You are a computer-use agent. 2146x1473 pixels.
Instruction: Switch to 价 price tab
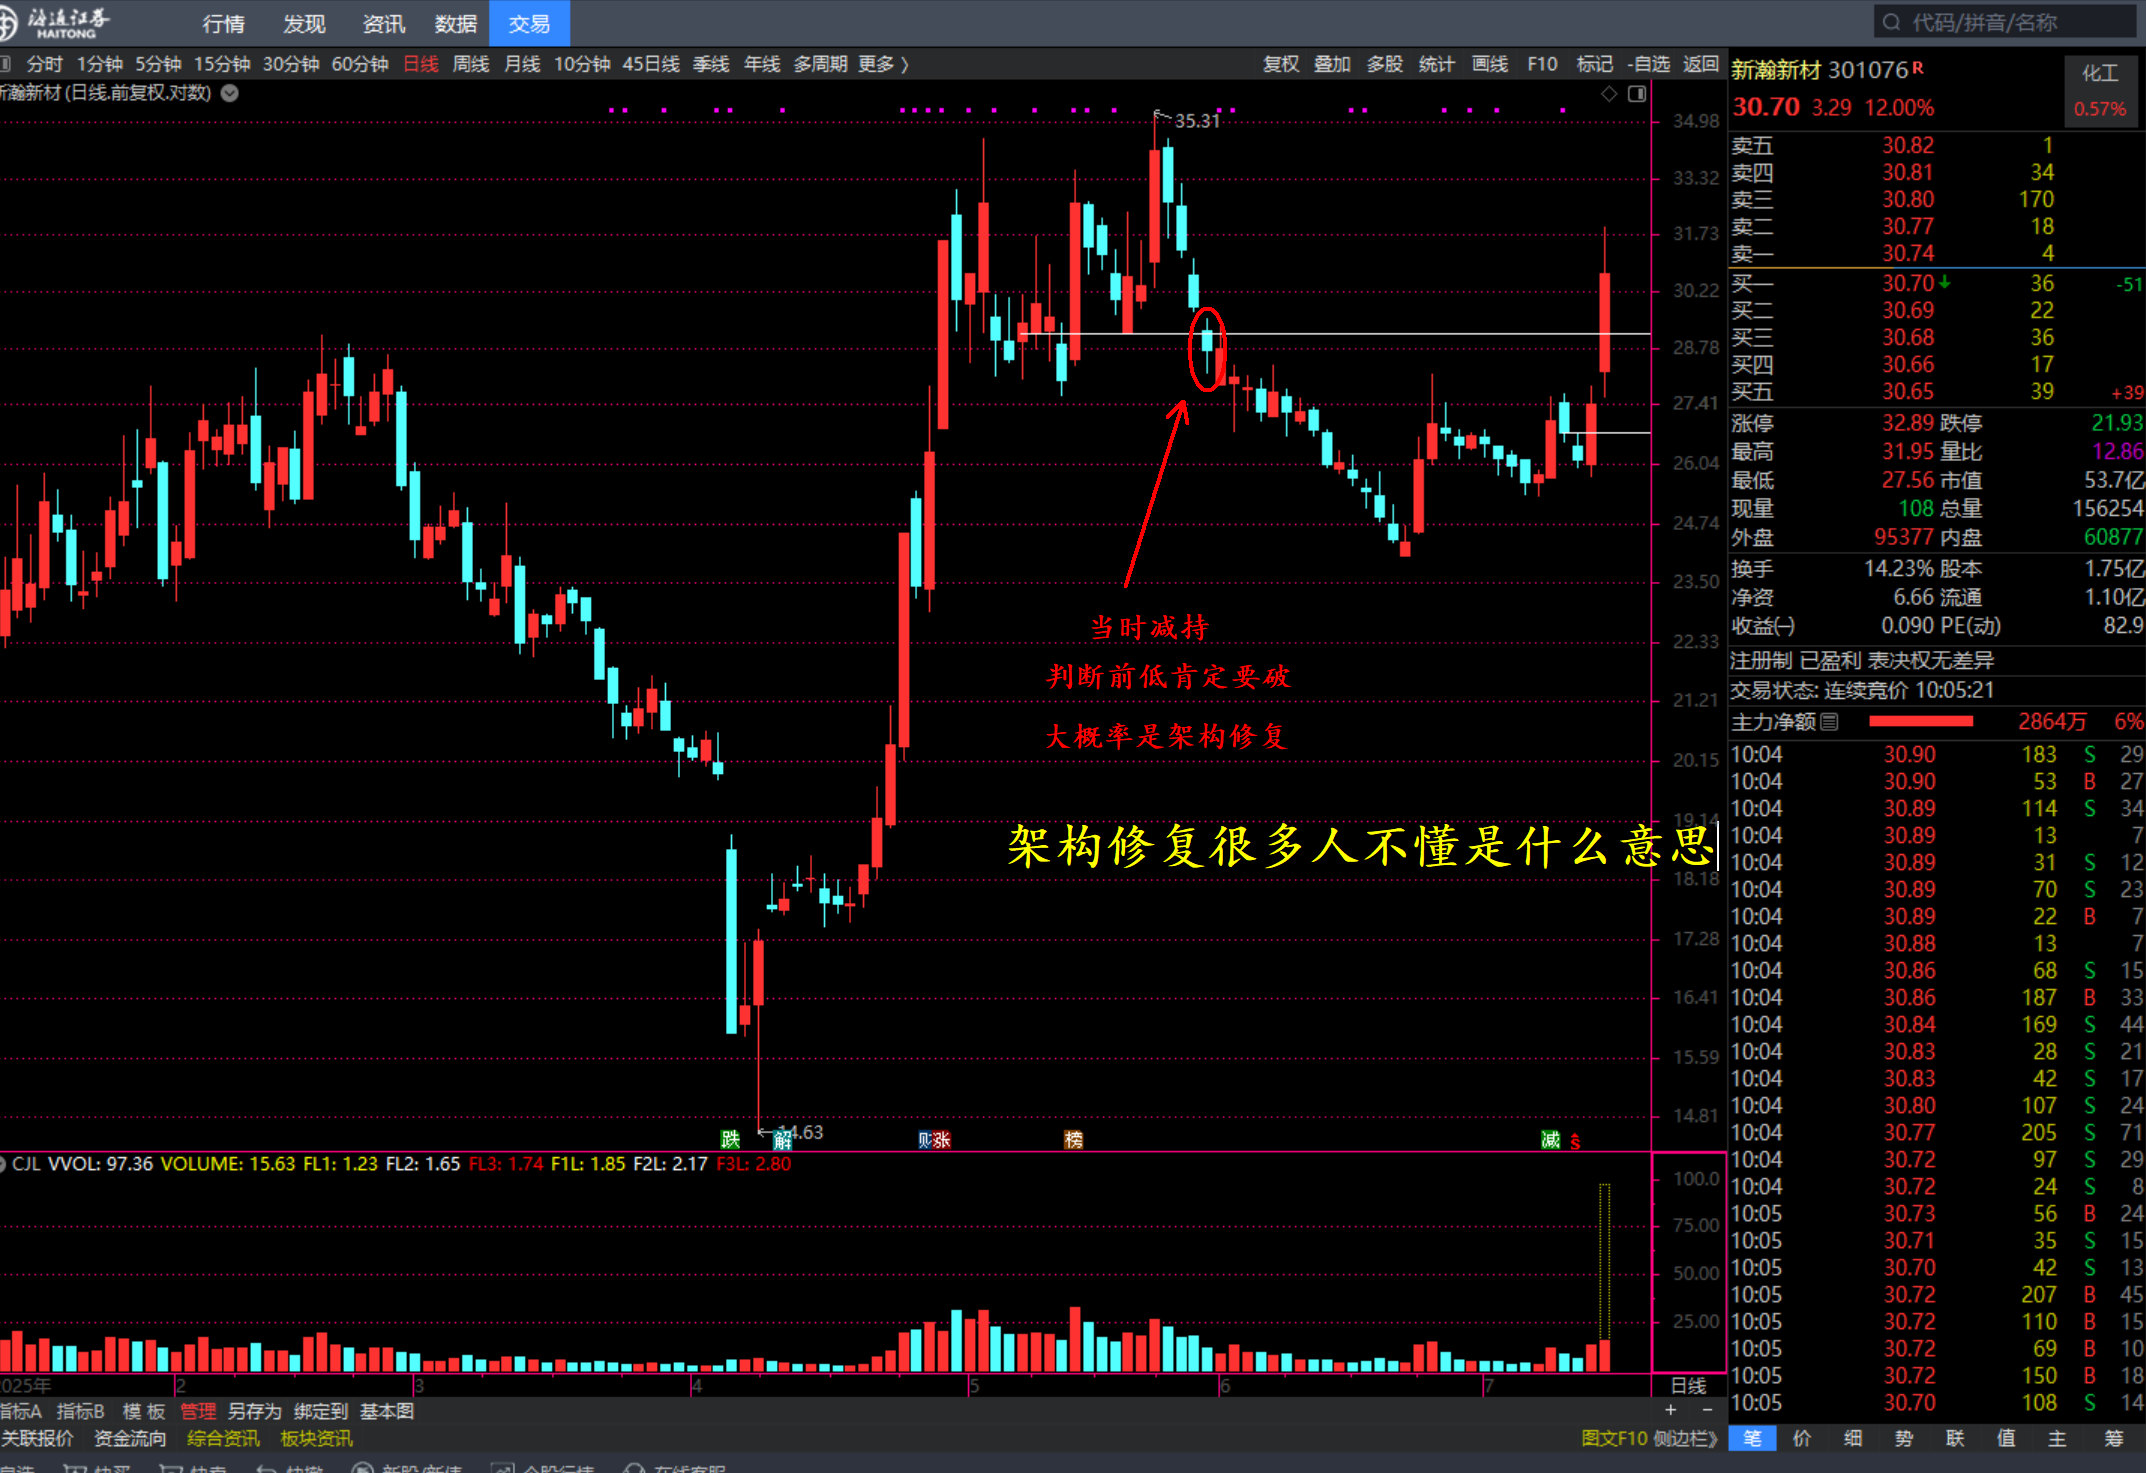point(1802,1438)
